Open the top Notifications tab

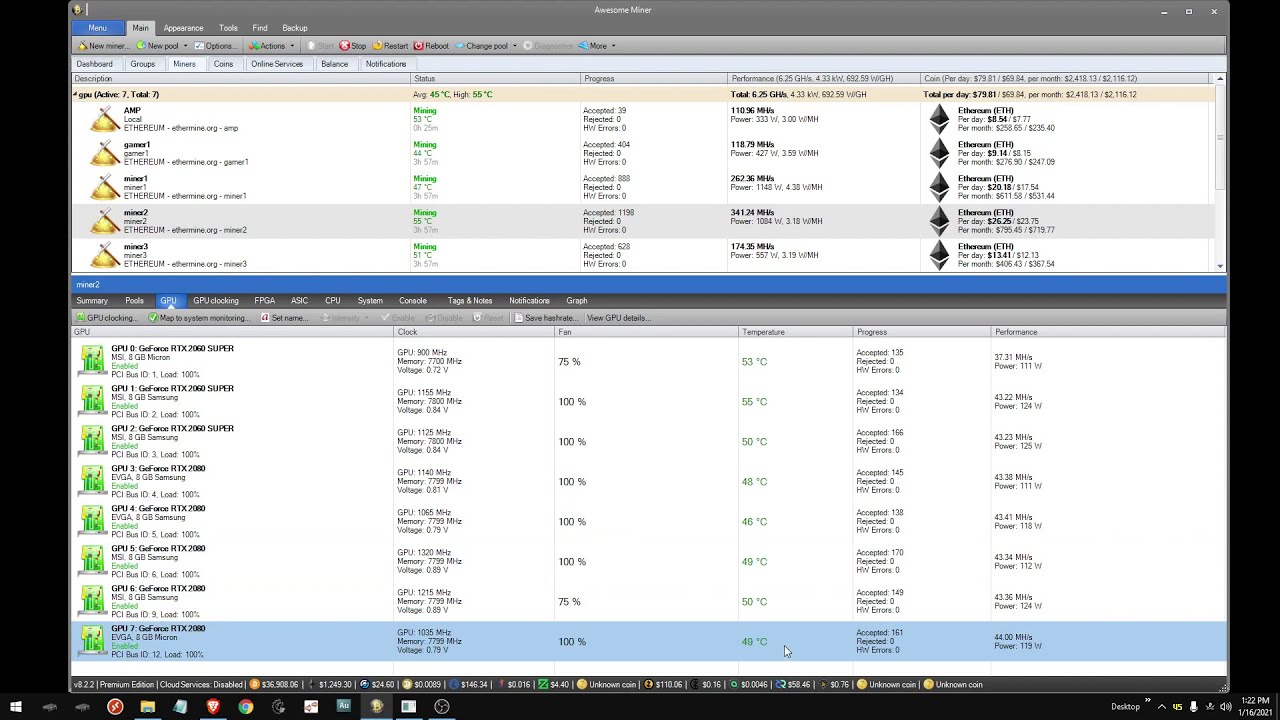[x=386, y=64]
